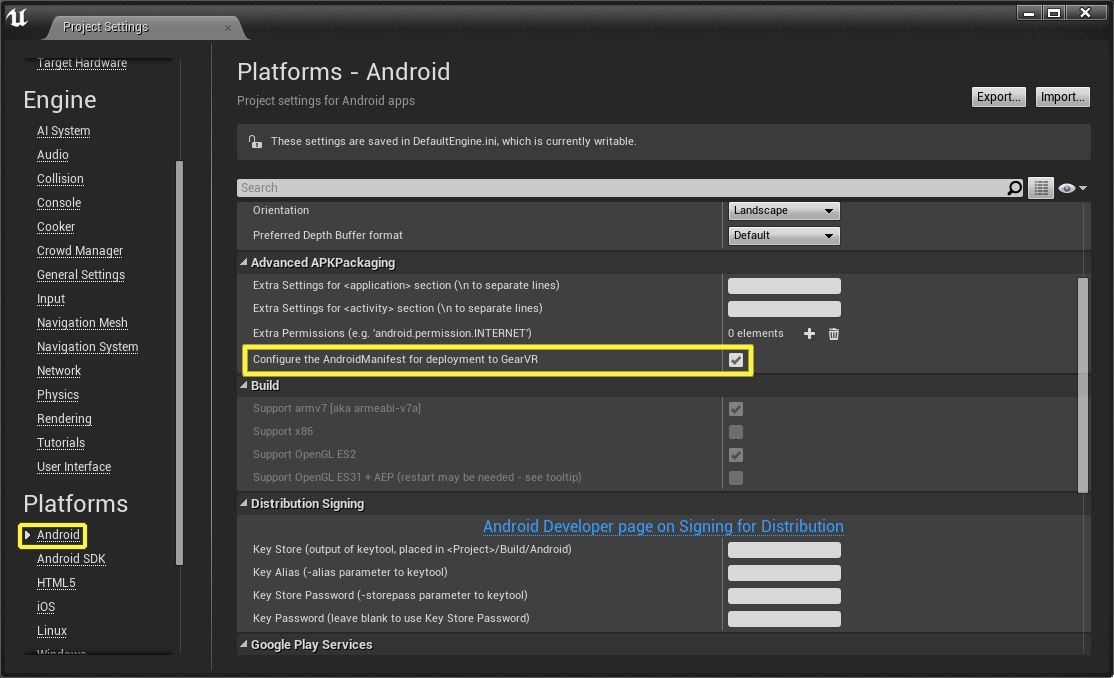The image size is (1114, 678).
Task: Maximize the Project Settings window
Action: tap(1054, 12)
